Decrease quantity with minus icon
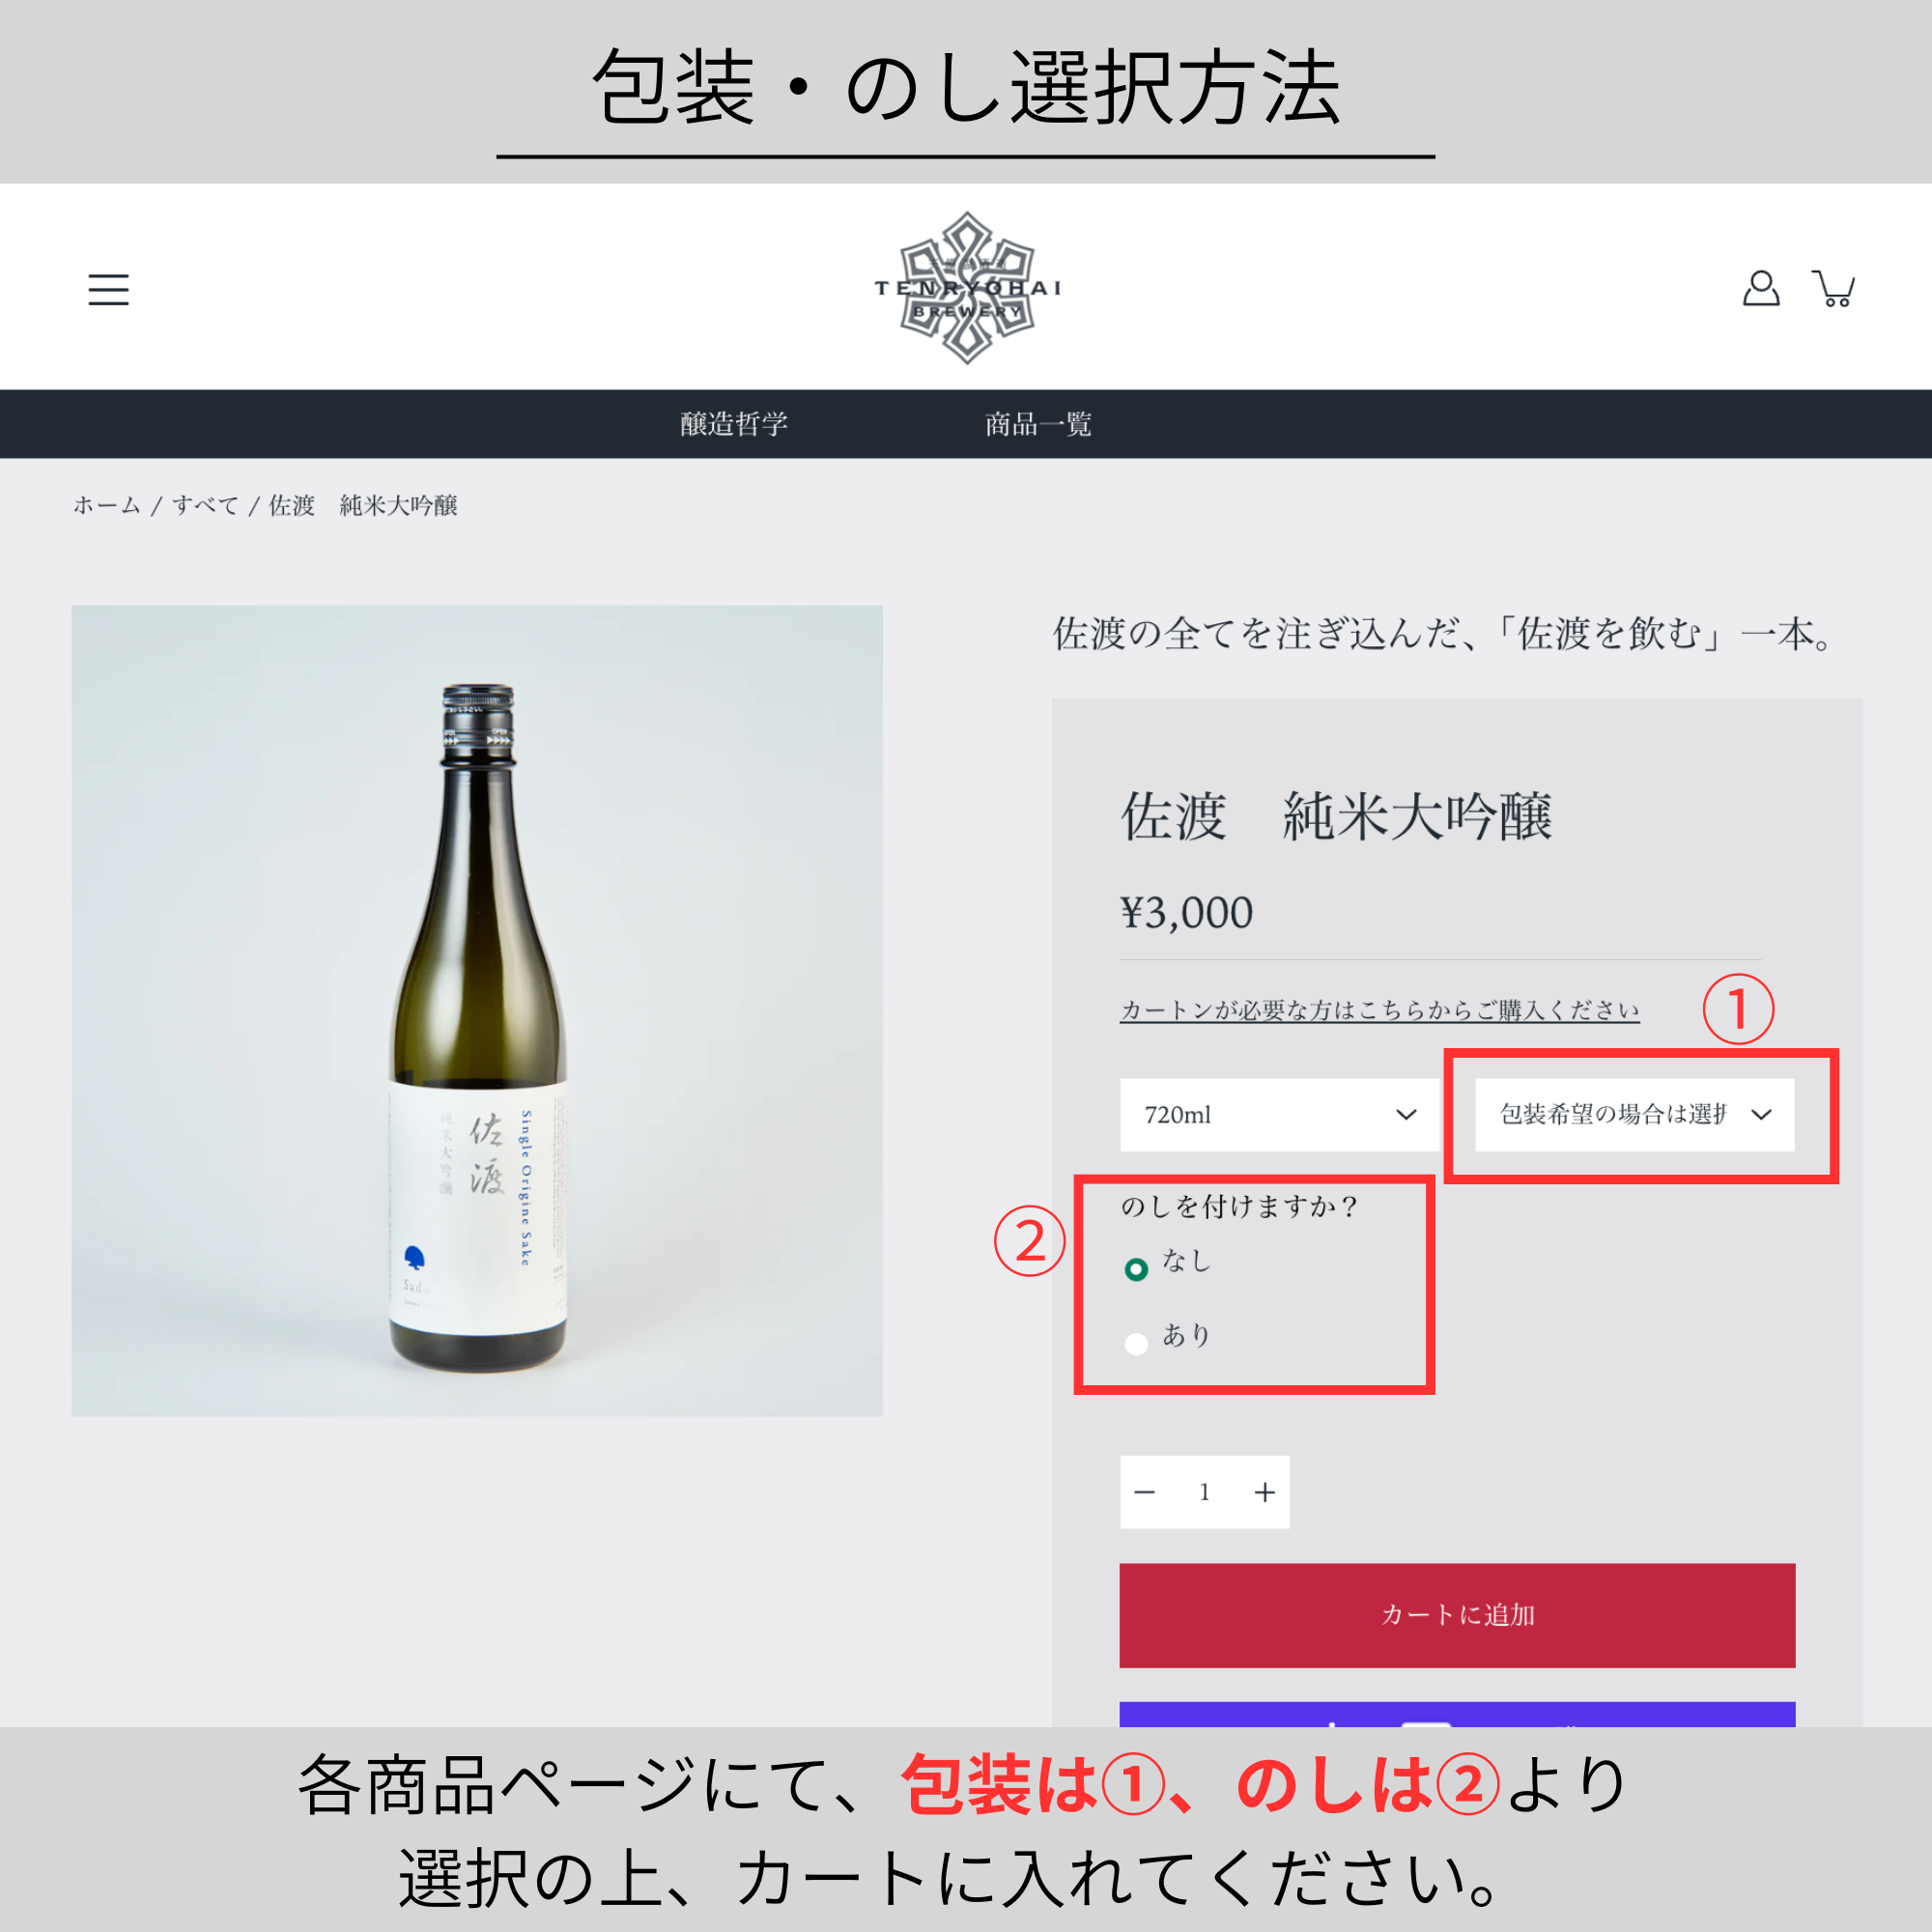The image size is (1932, 1932). coord(1145,1492)
